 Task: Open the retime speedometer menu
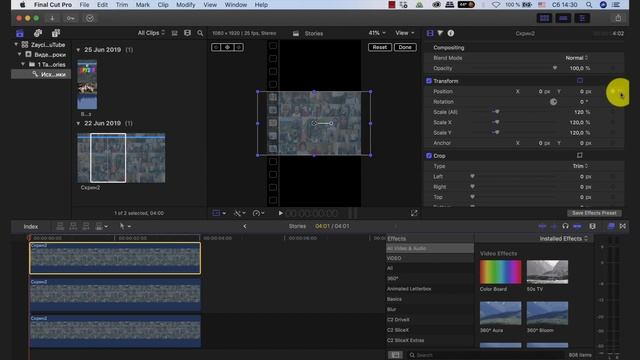(258, 213)
